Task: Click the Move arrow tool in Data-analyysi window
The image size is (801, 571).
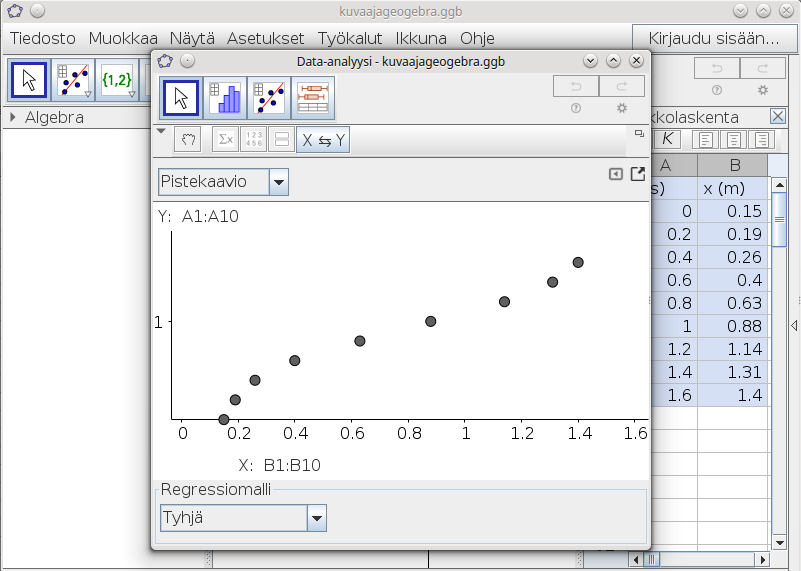Action: click(181, 98)
